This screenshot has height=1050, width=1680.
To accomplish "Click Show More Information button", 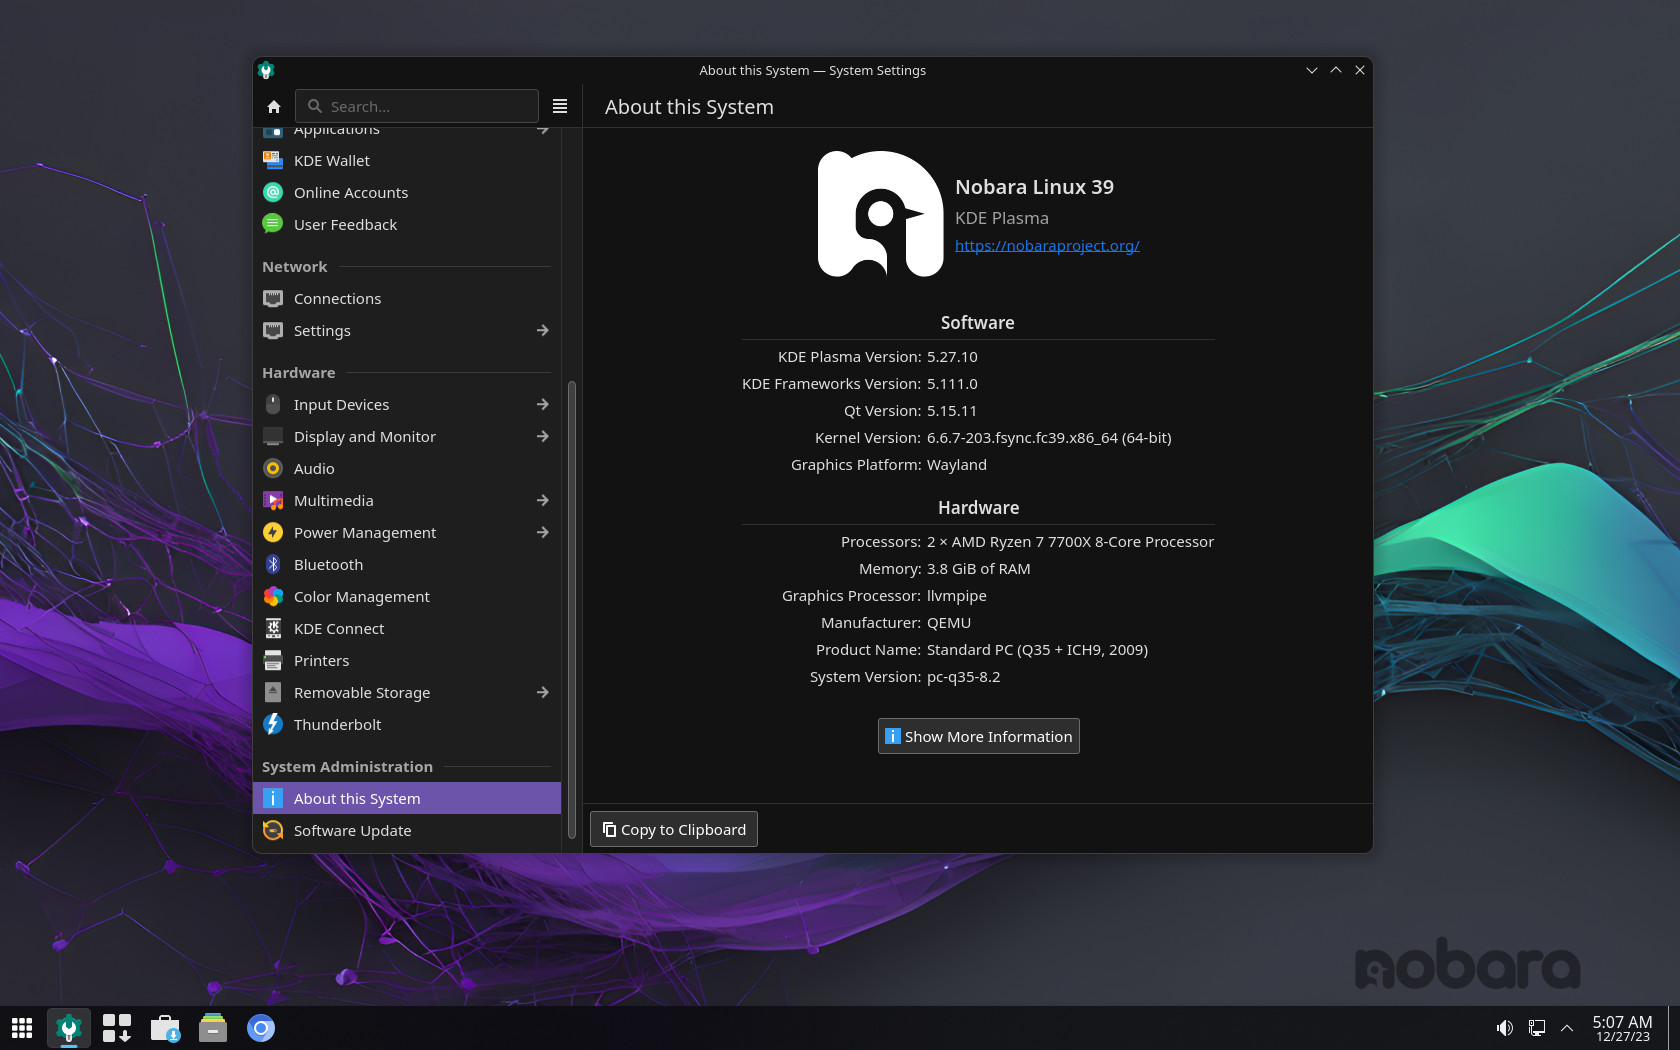I will coord(978,736).
